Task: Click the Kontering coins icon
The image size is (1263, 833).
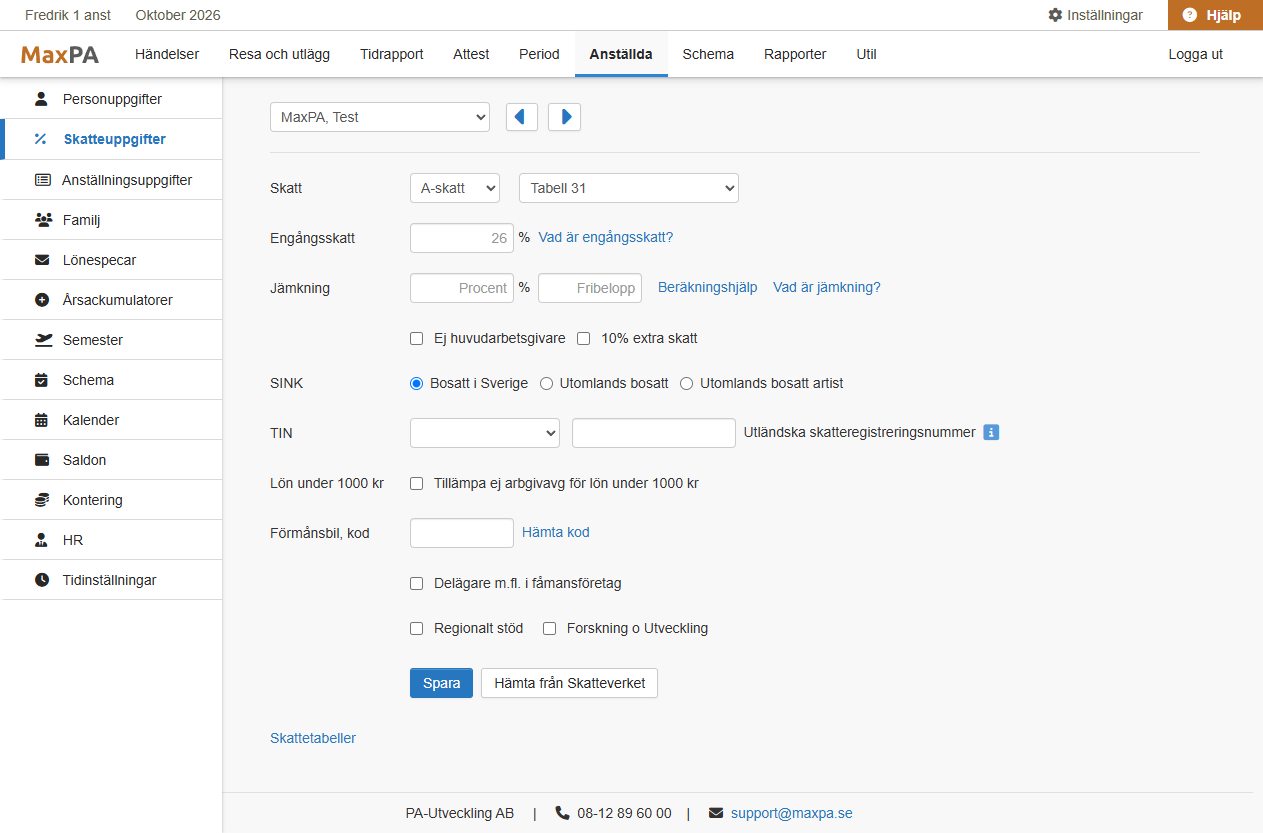Action: [x=42, y=500]
